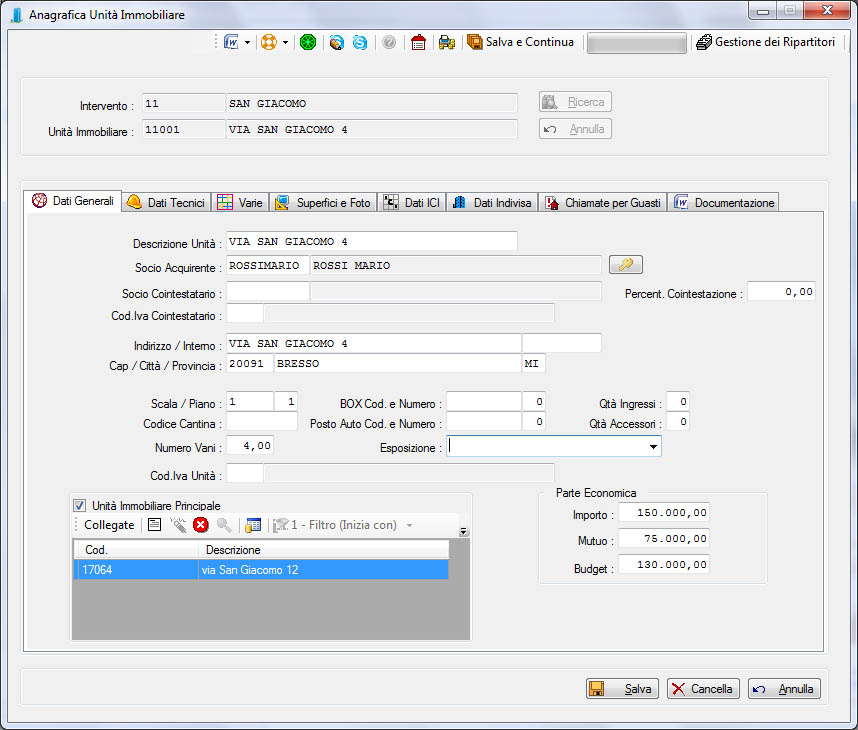Switch to Dati Generali tab
Viewport: 858px width, 730px height.
coord(73,201)
